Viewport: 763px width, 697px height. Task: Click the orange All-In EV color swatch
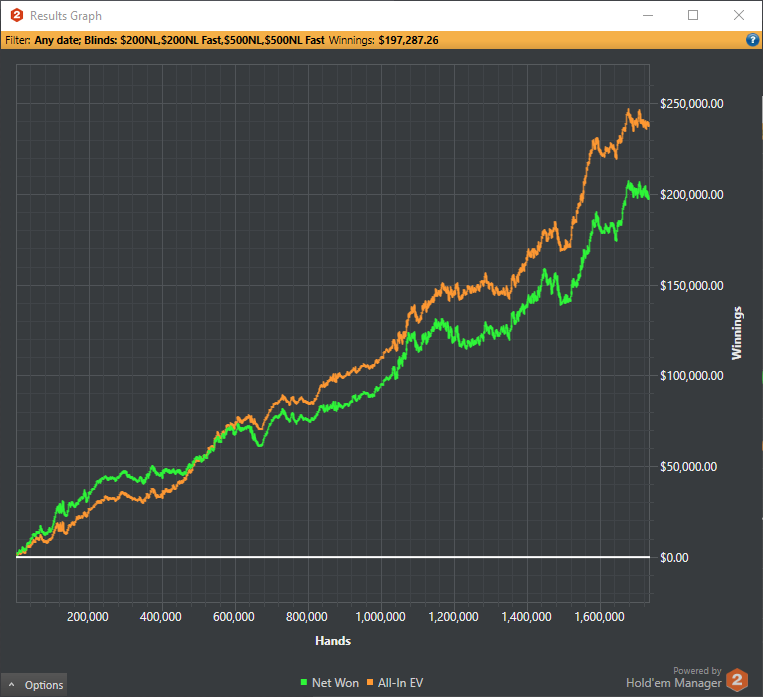370,682
